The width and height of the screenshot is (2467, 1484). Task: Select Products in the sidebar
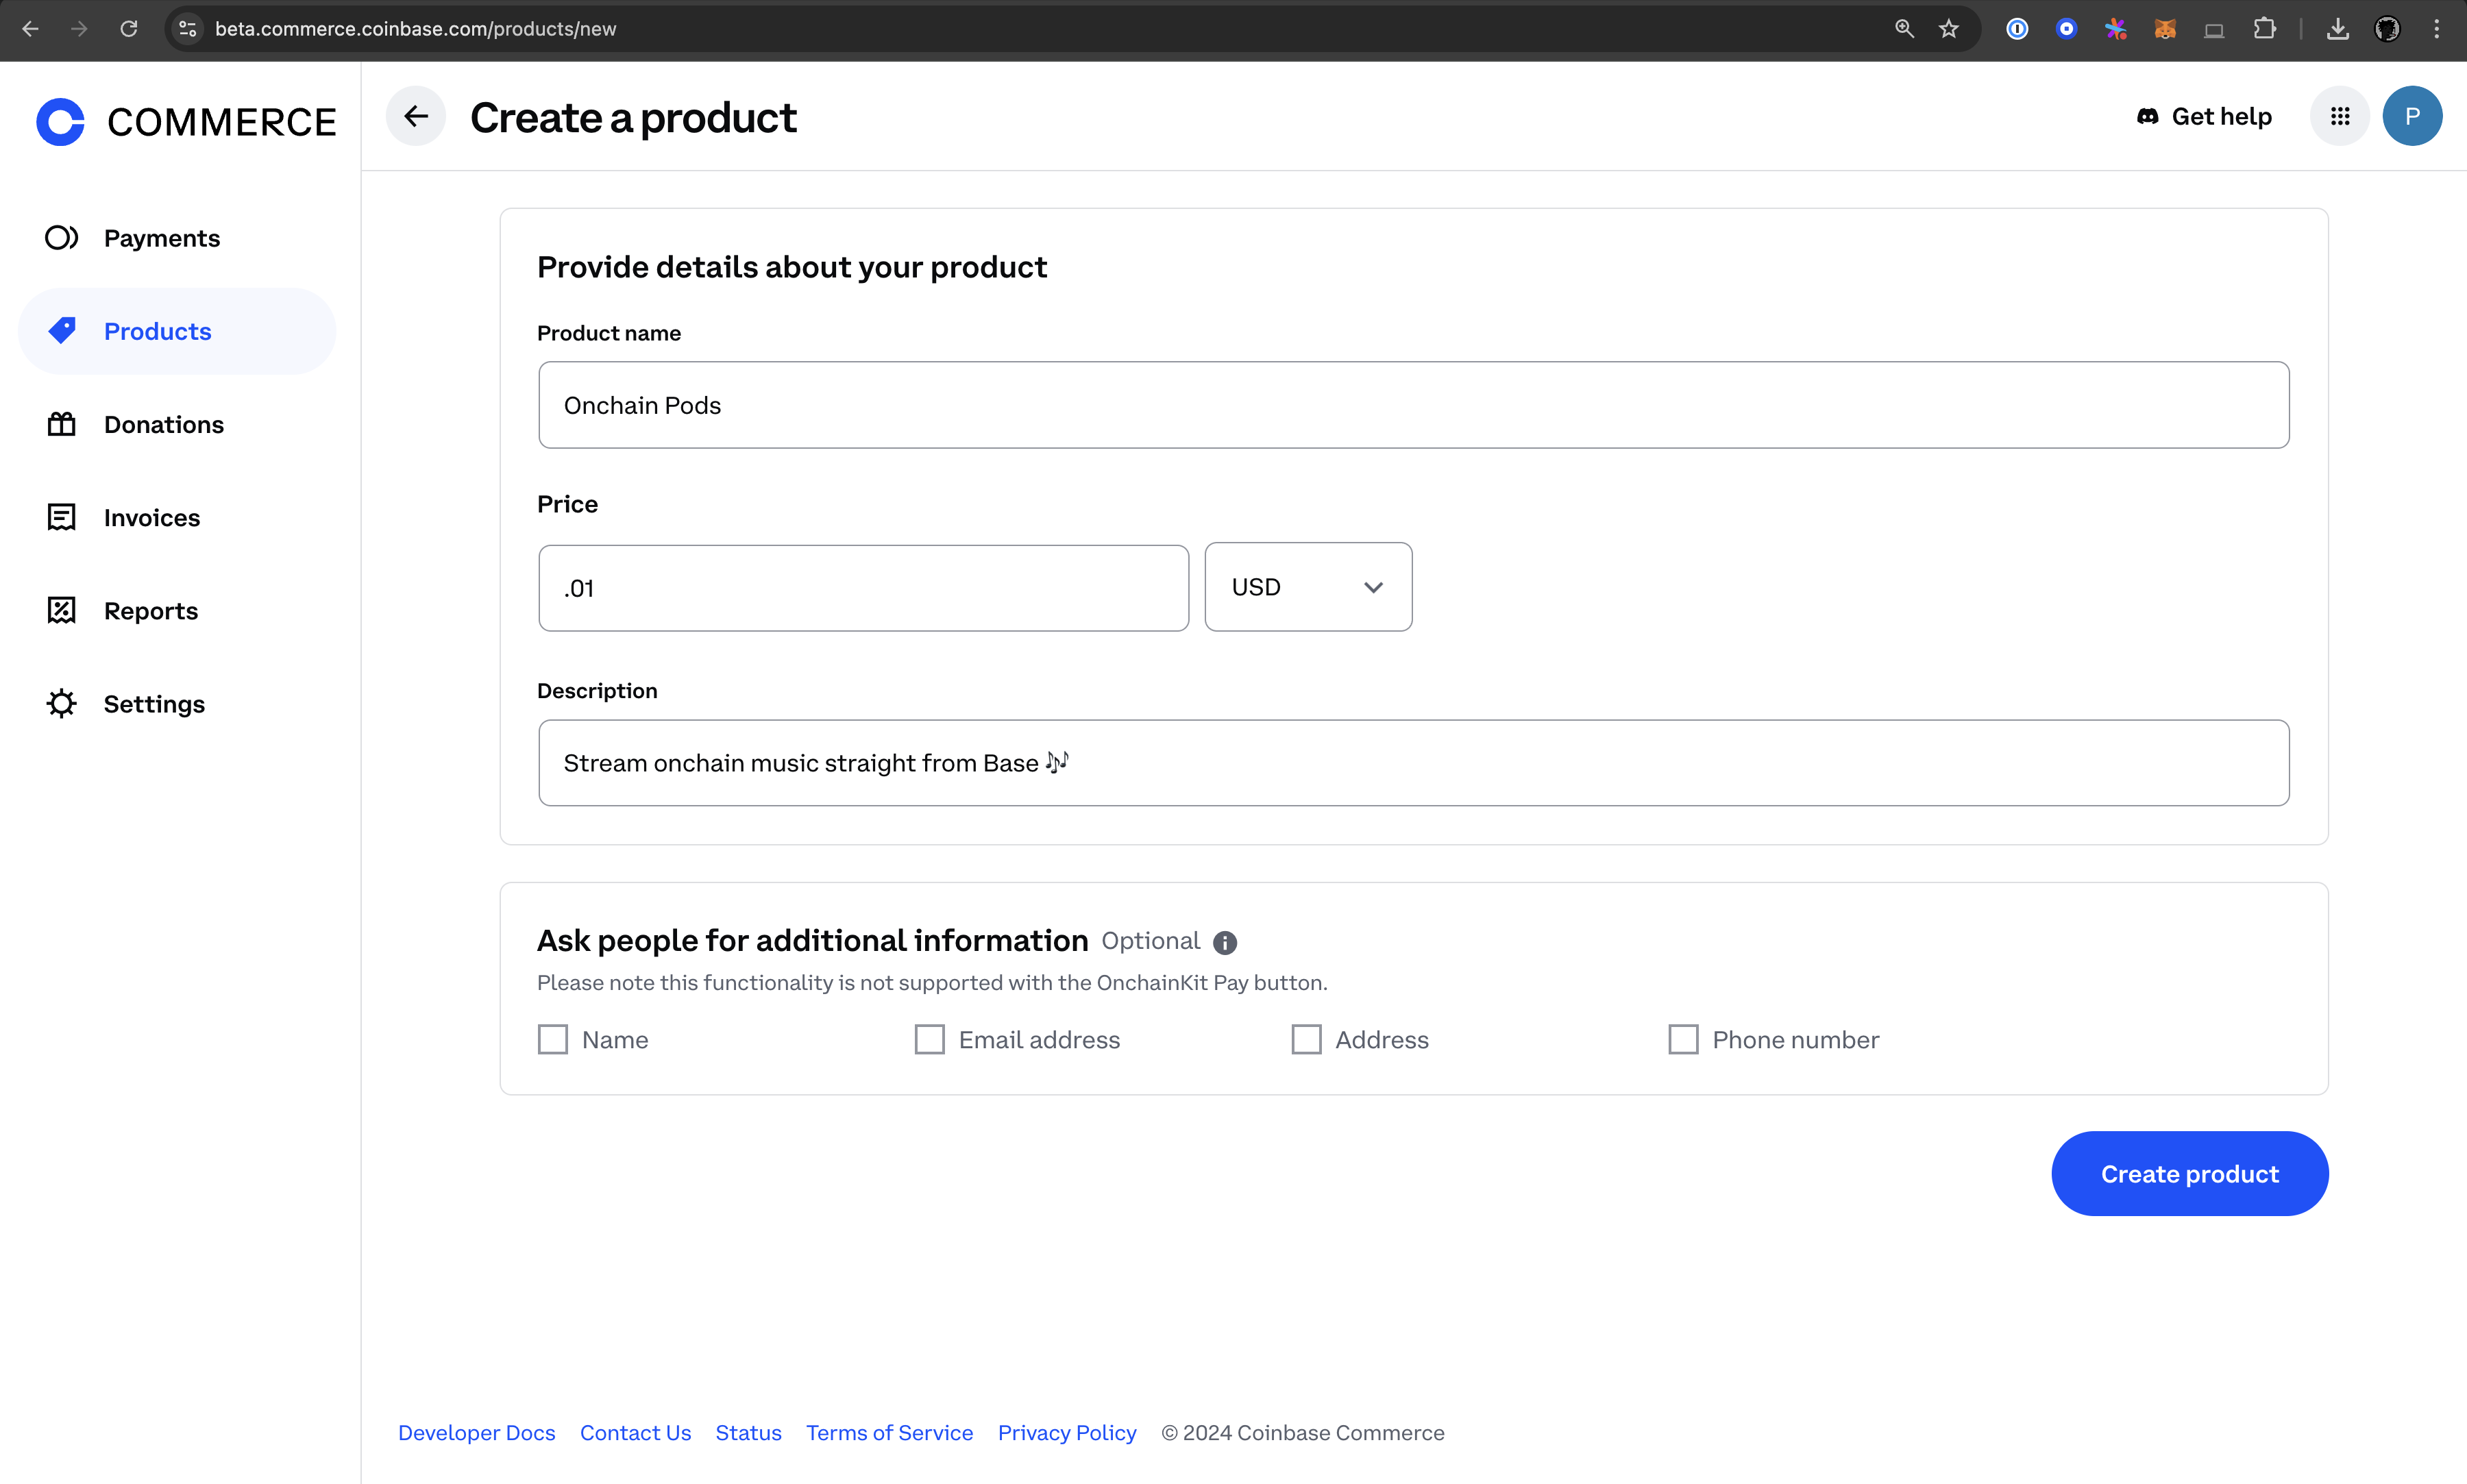157,331
